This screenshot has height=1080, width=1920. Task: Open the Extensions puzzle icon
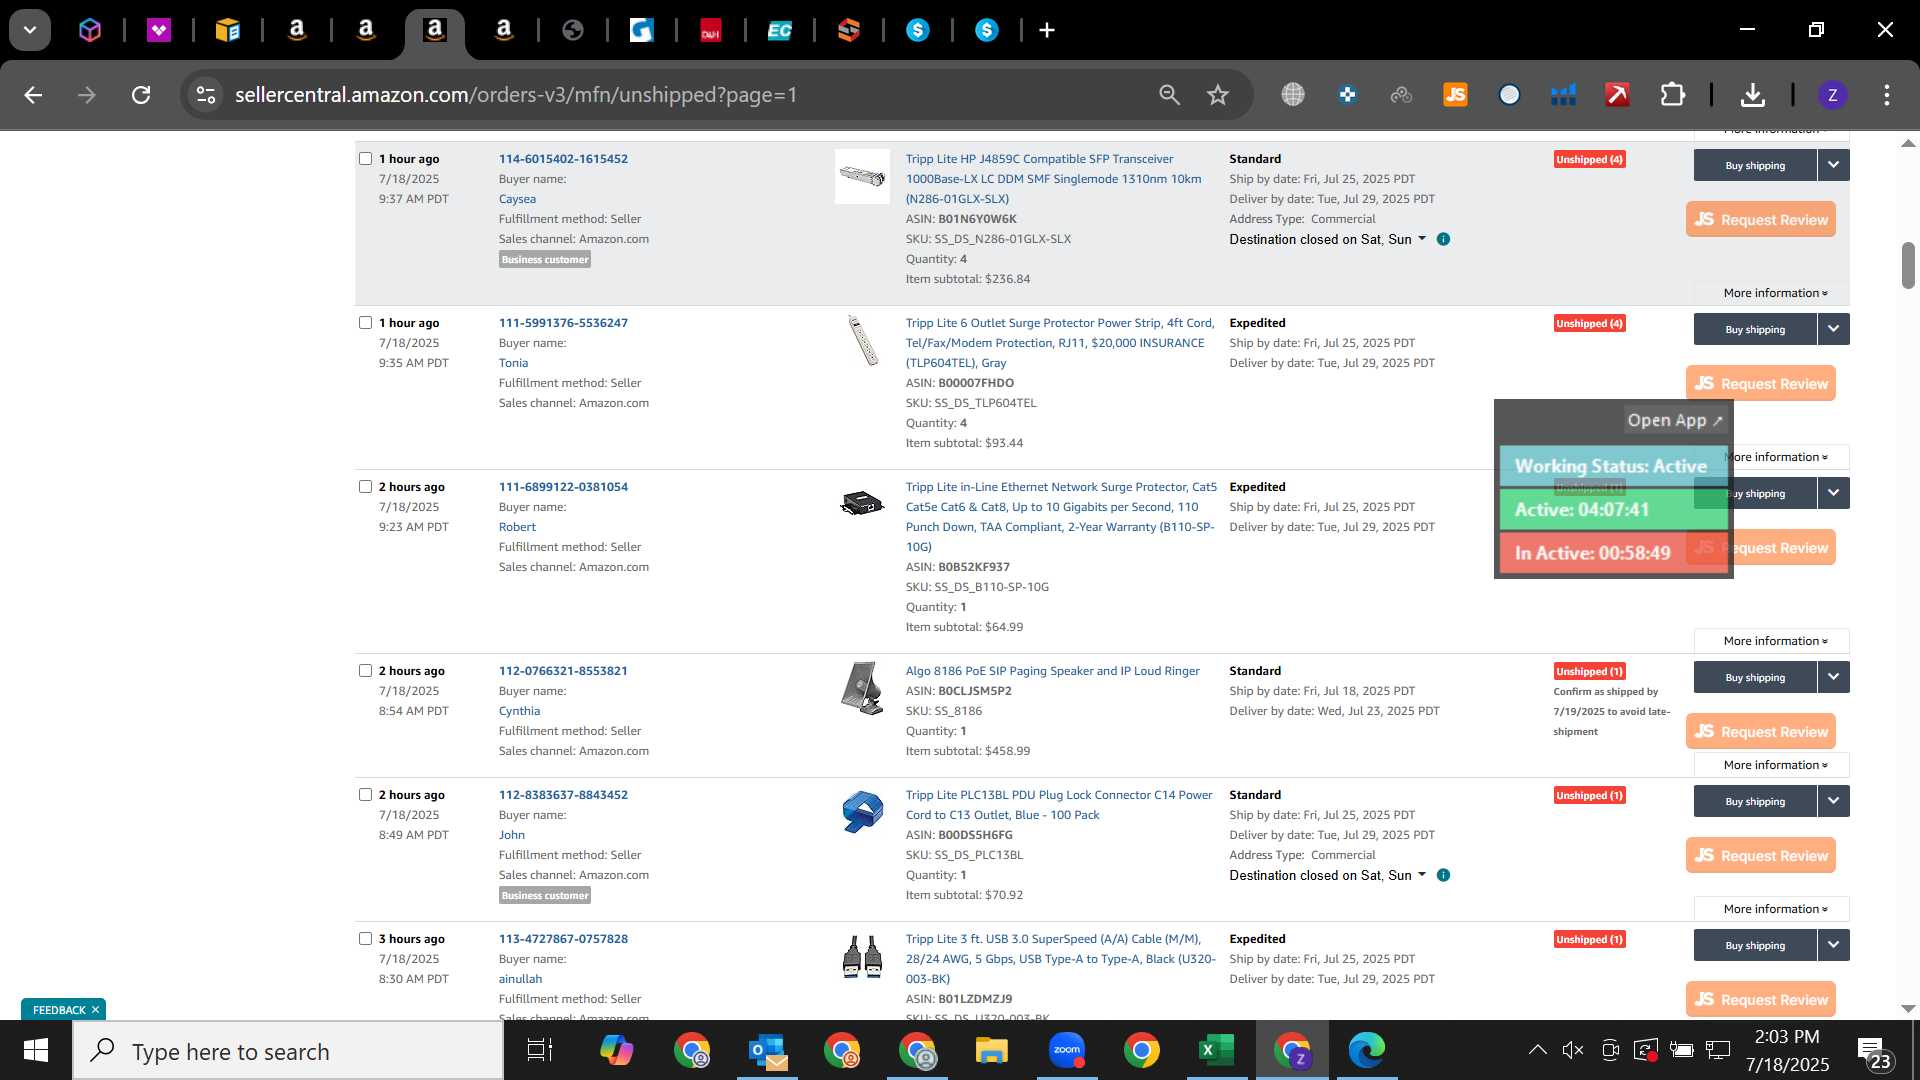(1672, 95)
